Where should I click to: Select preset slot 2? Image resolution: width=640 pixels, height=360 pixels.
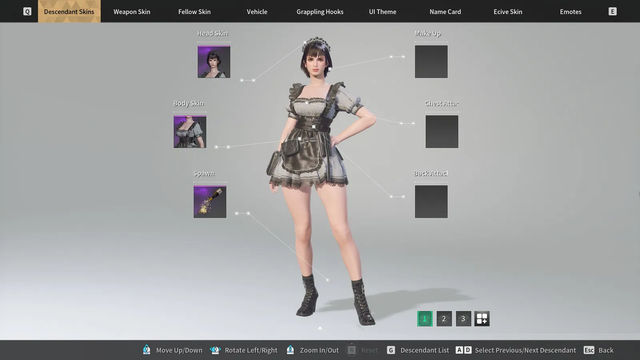click(x=444, y=319)
